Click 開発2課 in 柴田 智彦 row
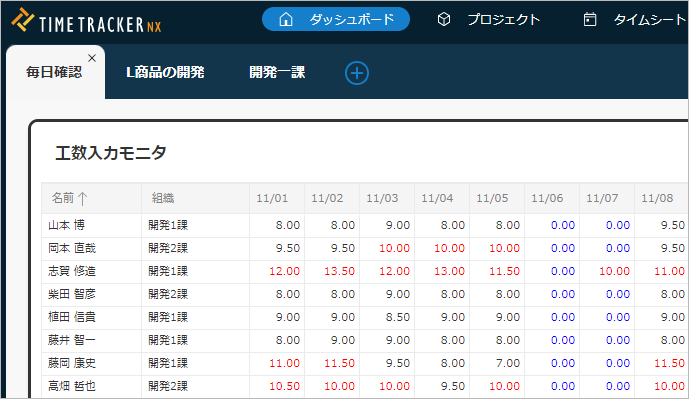 168,294
